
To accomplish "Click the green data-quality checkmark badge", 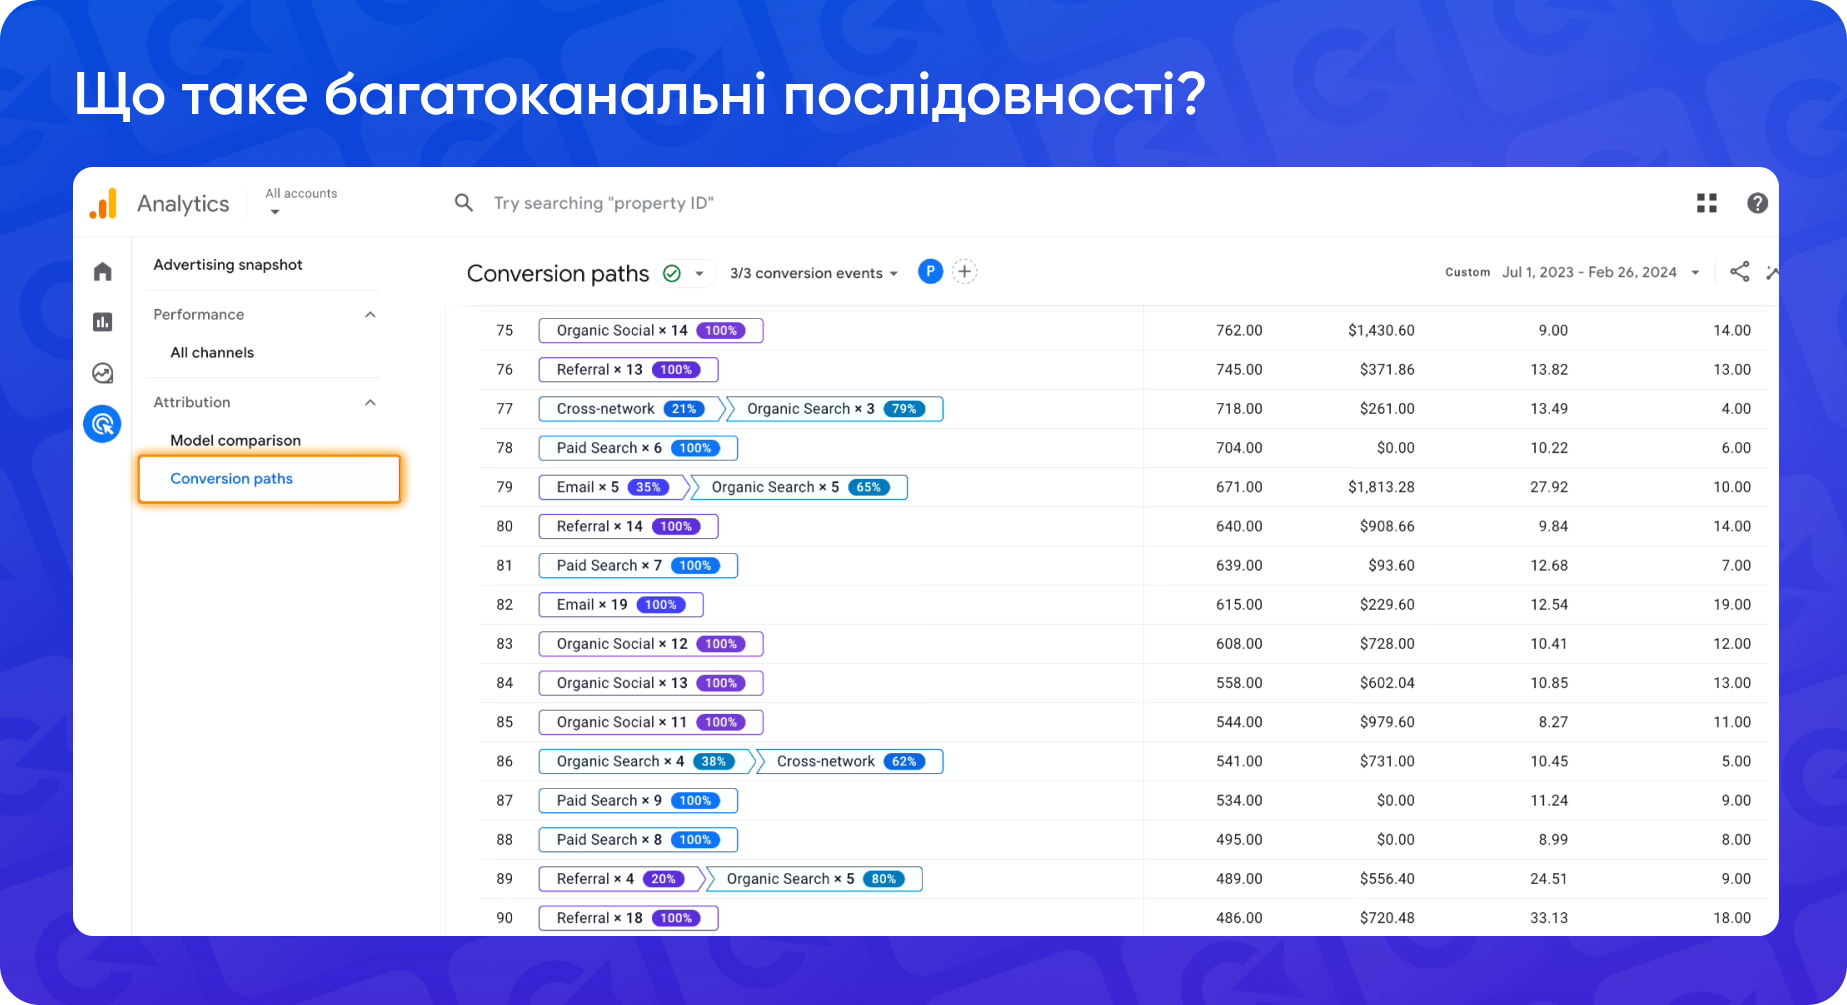I will pos(671,273).
